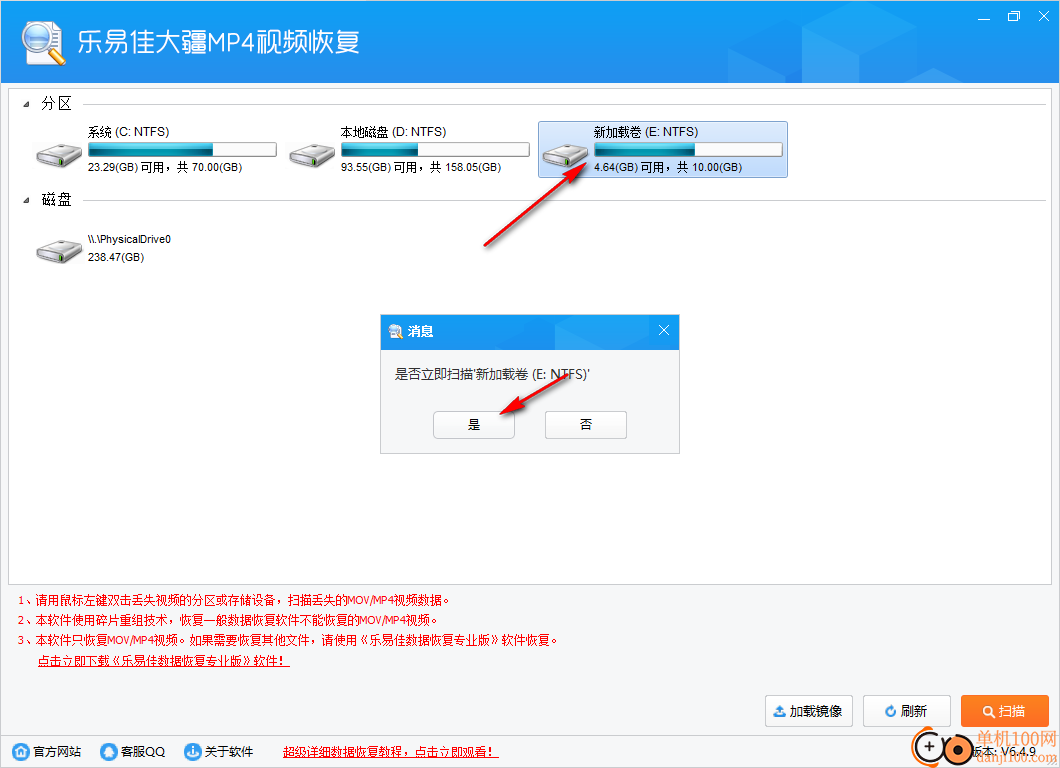
Task: Open the 点击立即下载 professional version link
Action: (x=164, y=661)
